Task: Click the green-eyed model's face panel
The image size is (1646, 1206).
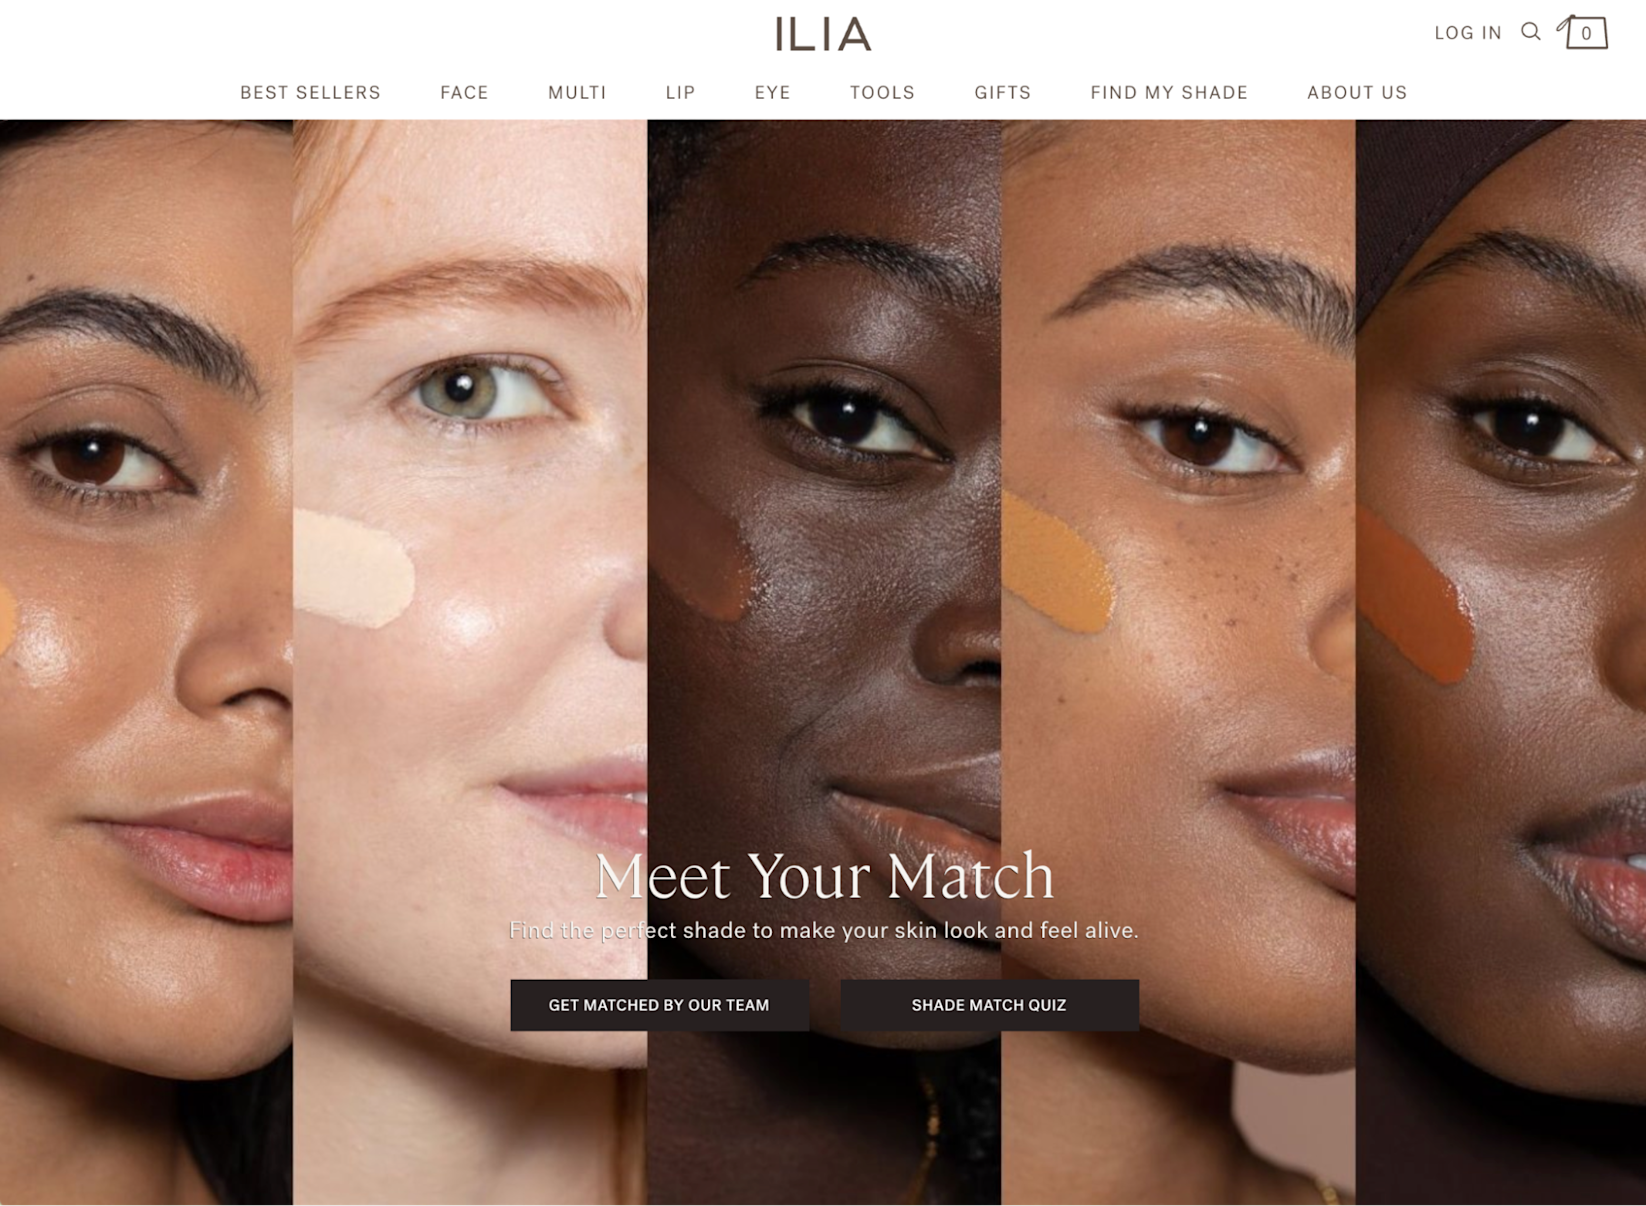Action: click(x=470, y=662)
